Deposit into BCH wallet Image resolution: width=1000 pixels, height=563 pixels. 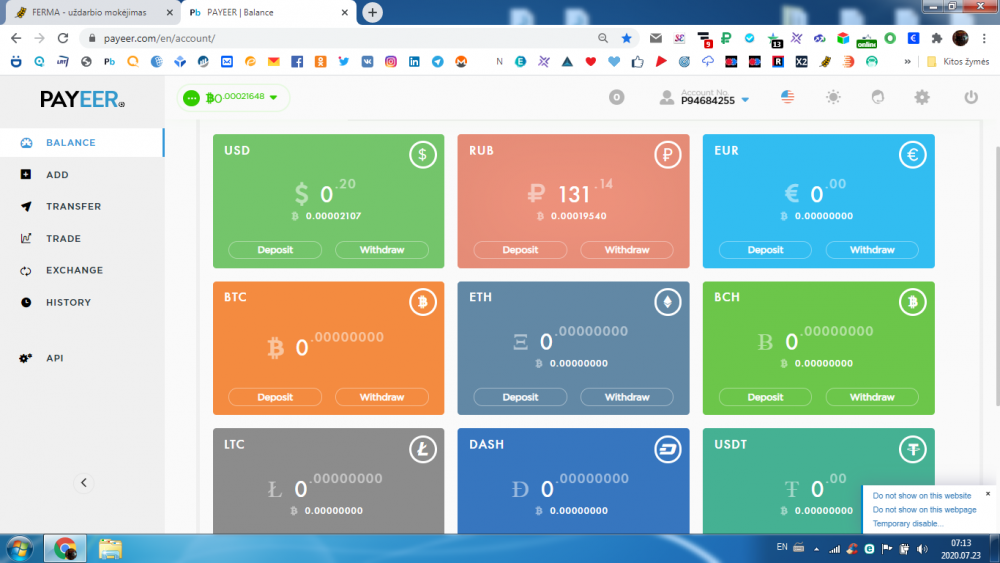(765, 397)
